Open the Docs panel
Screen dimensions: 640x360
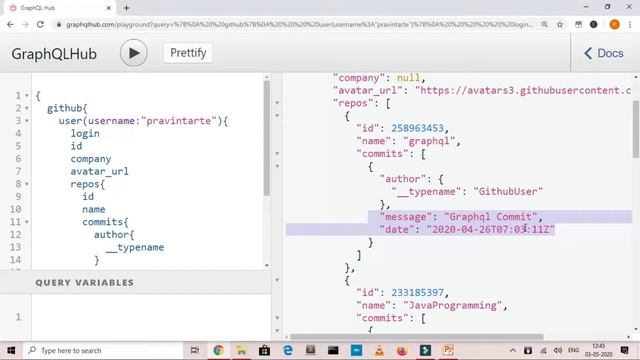coord(604,53)
